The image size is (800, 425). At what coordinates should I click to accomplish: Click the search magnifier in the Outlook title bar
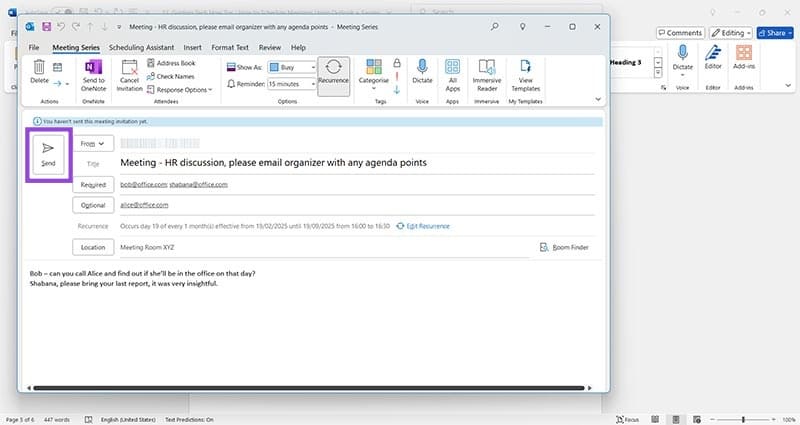click(x=495, y=27)
